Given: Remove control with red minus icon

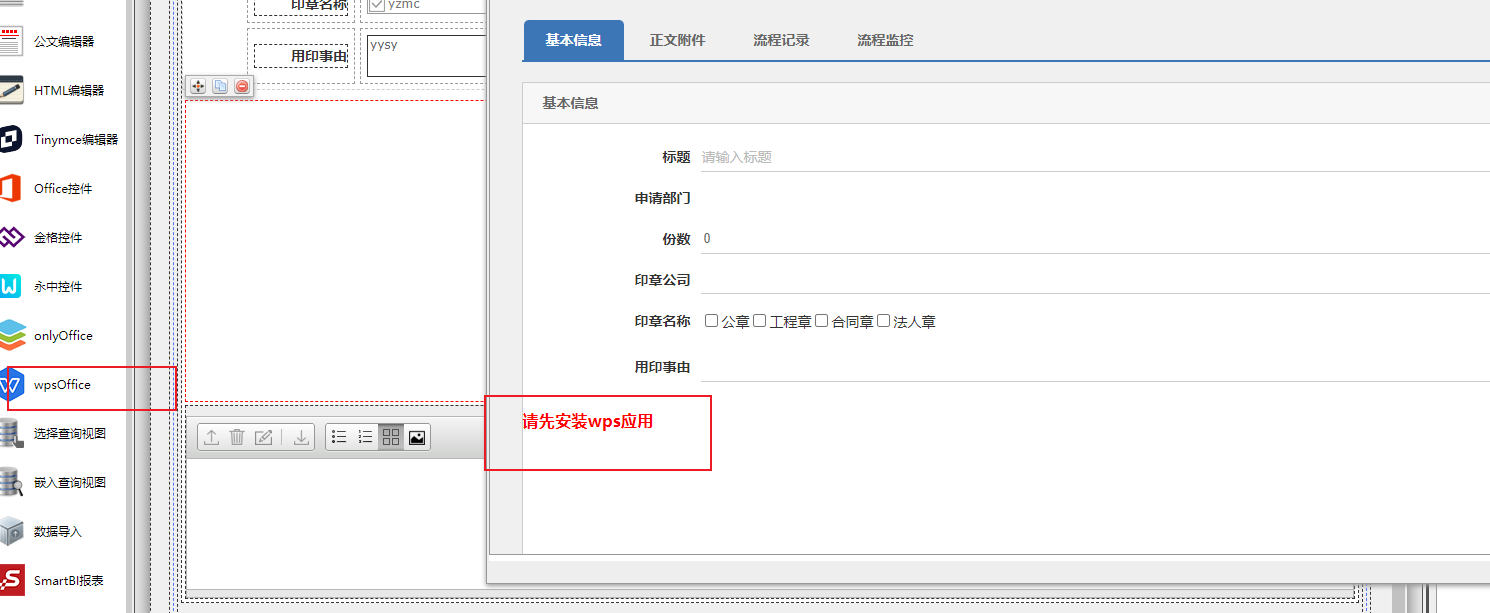Looking at the screenshot, I should [x=242, y=87].
